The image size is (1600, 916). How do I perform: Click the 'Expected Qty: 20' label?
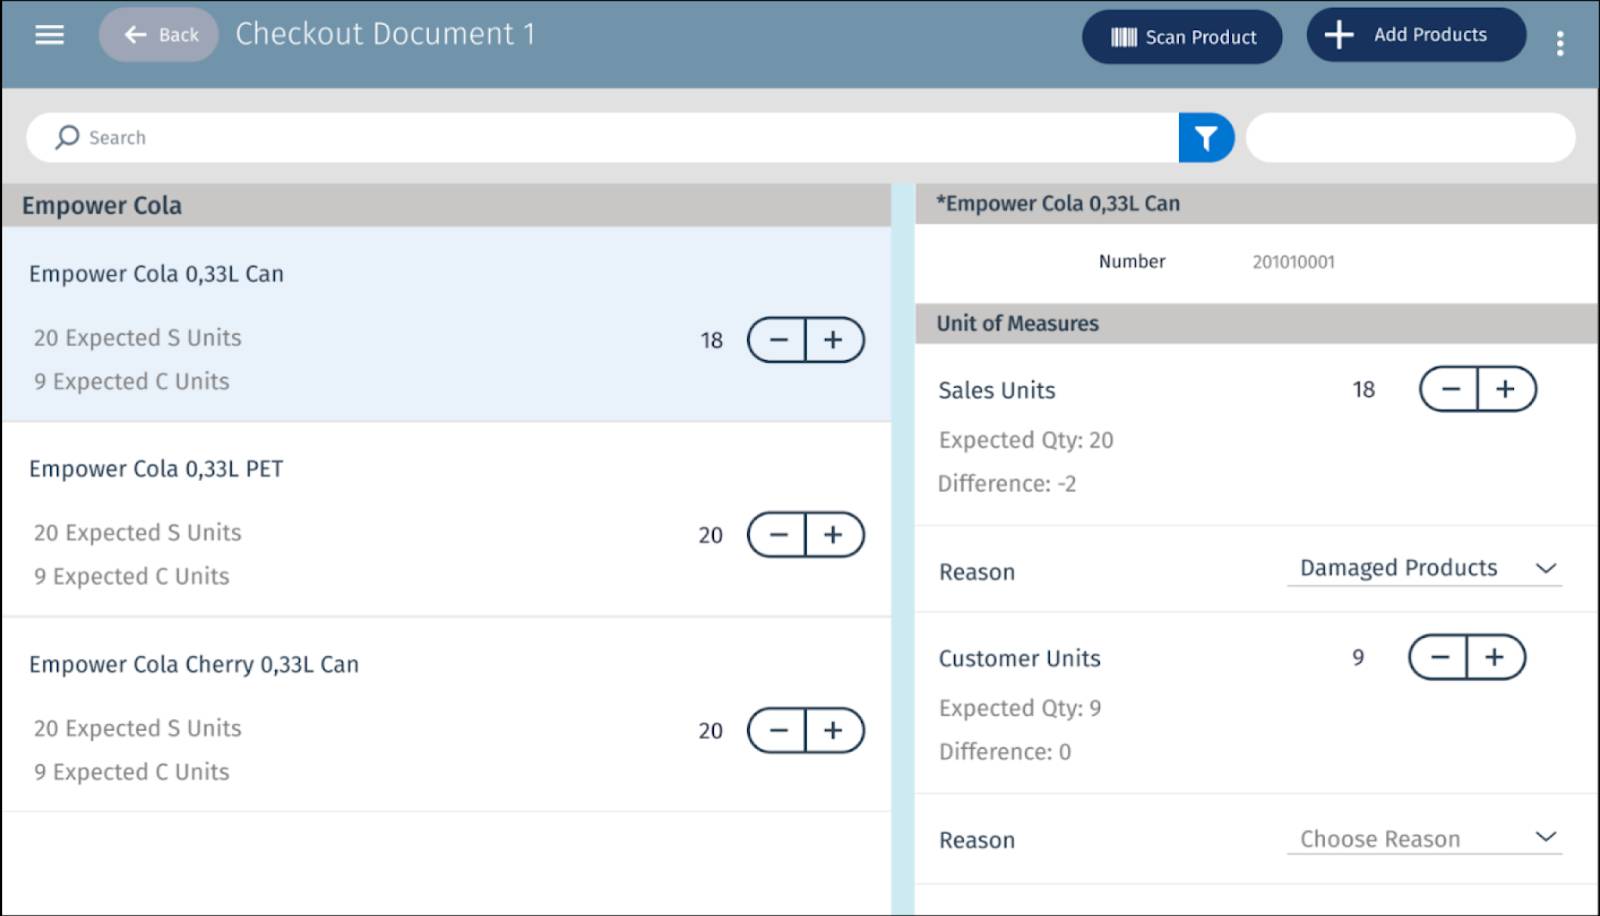pos(1026,440)
